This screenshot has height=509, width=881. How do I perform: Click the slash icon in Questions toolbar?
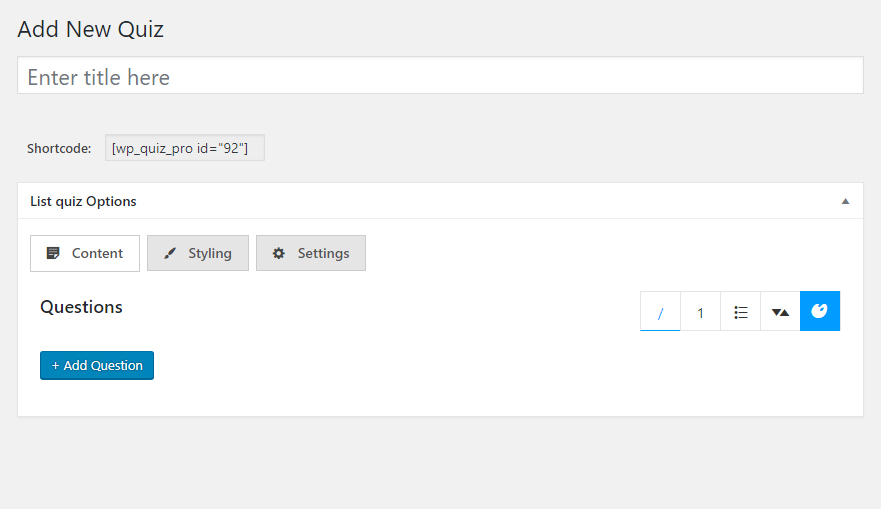(660, 312)
